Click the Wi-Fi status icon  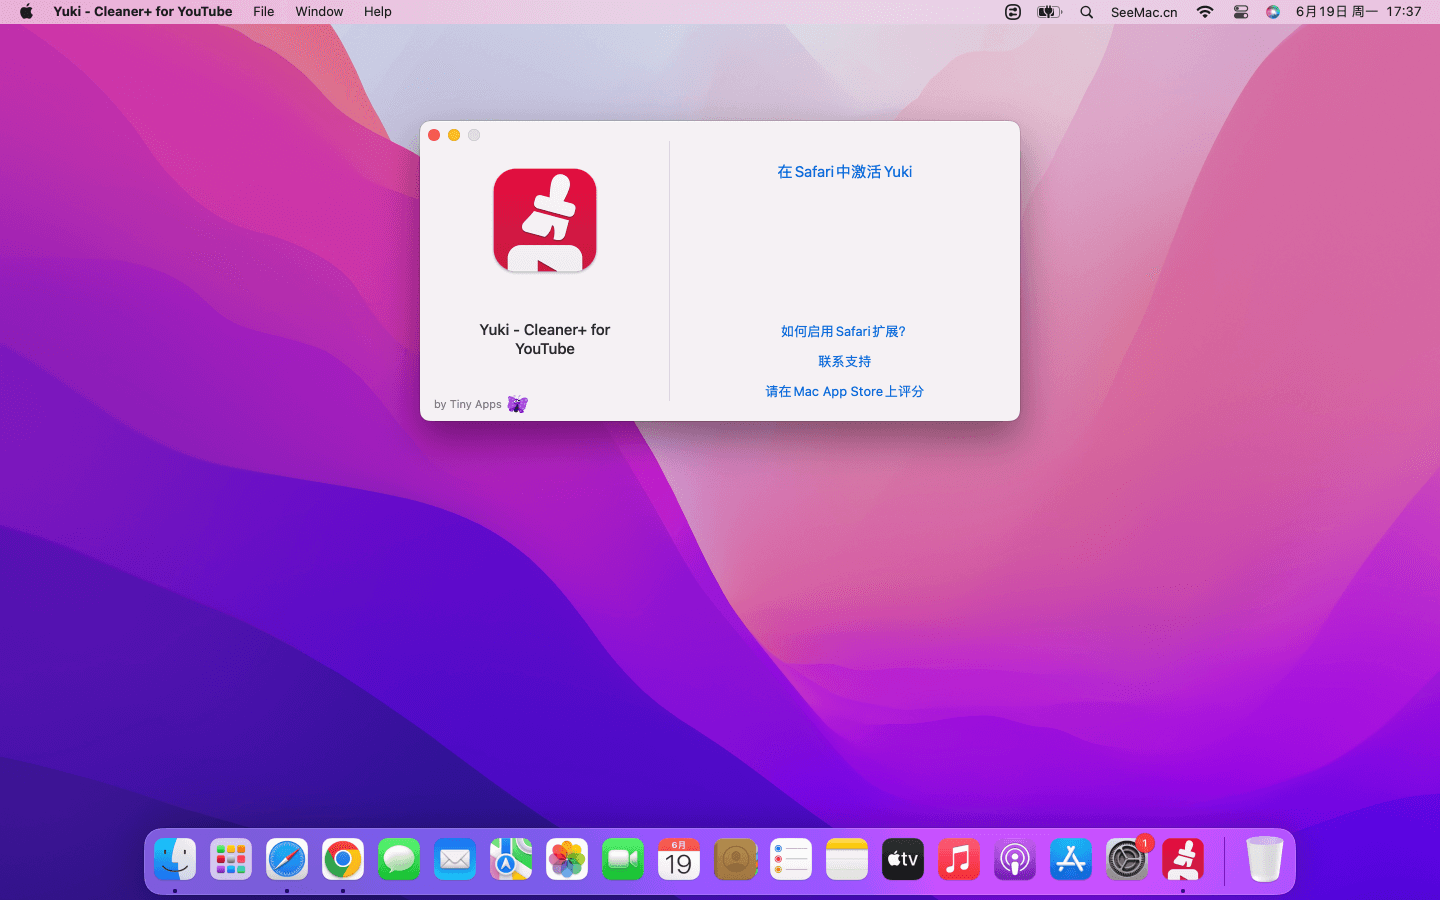1205,12
